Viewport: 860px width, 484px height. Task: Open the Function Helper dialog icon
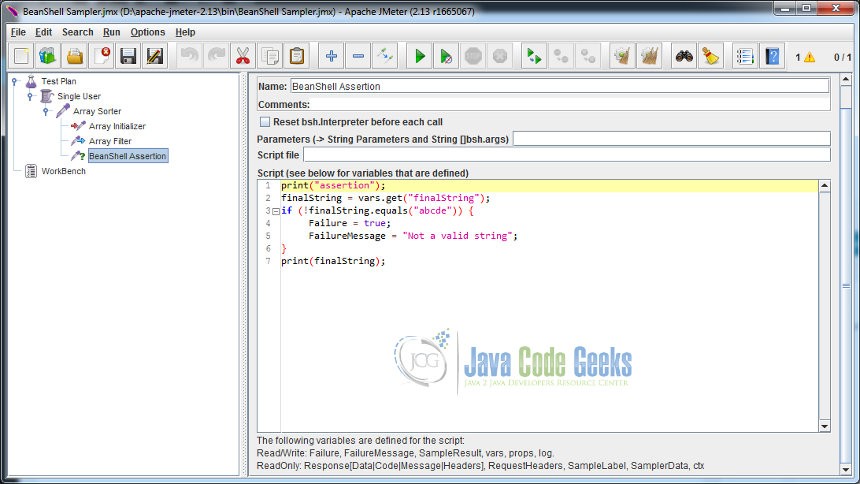[x=745, y=56]
